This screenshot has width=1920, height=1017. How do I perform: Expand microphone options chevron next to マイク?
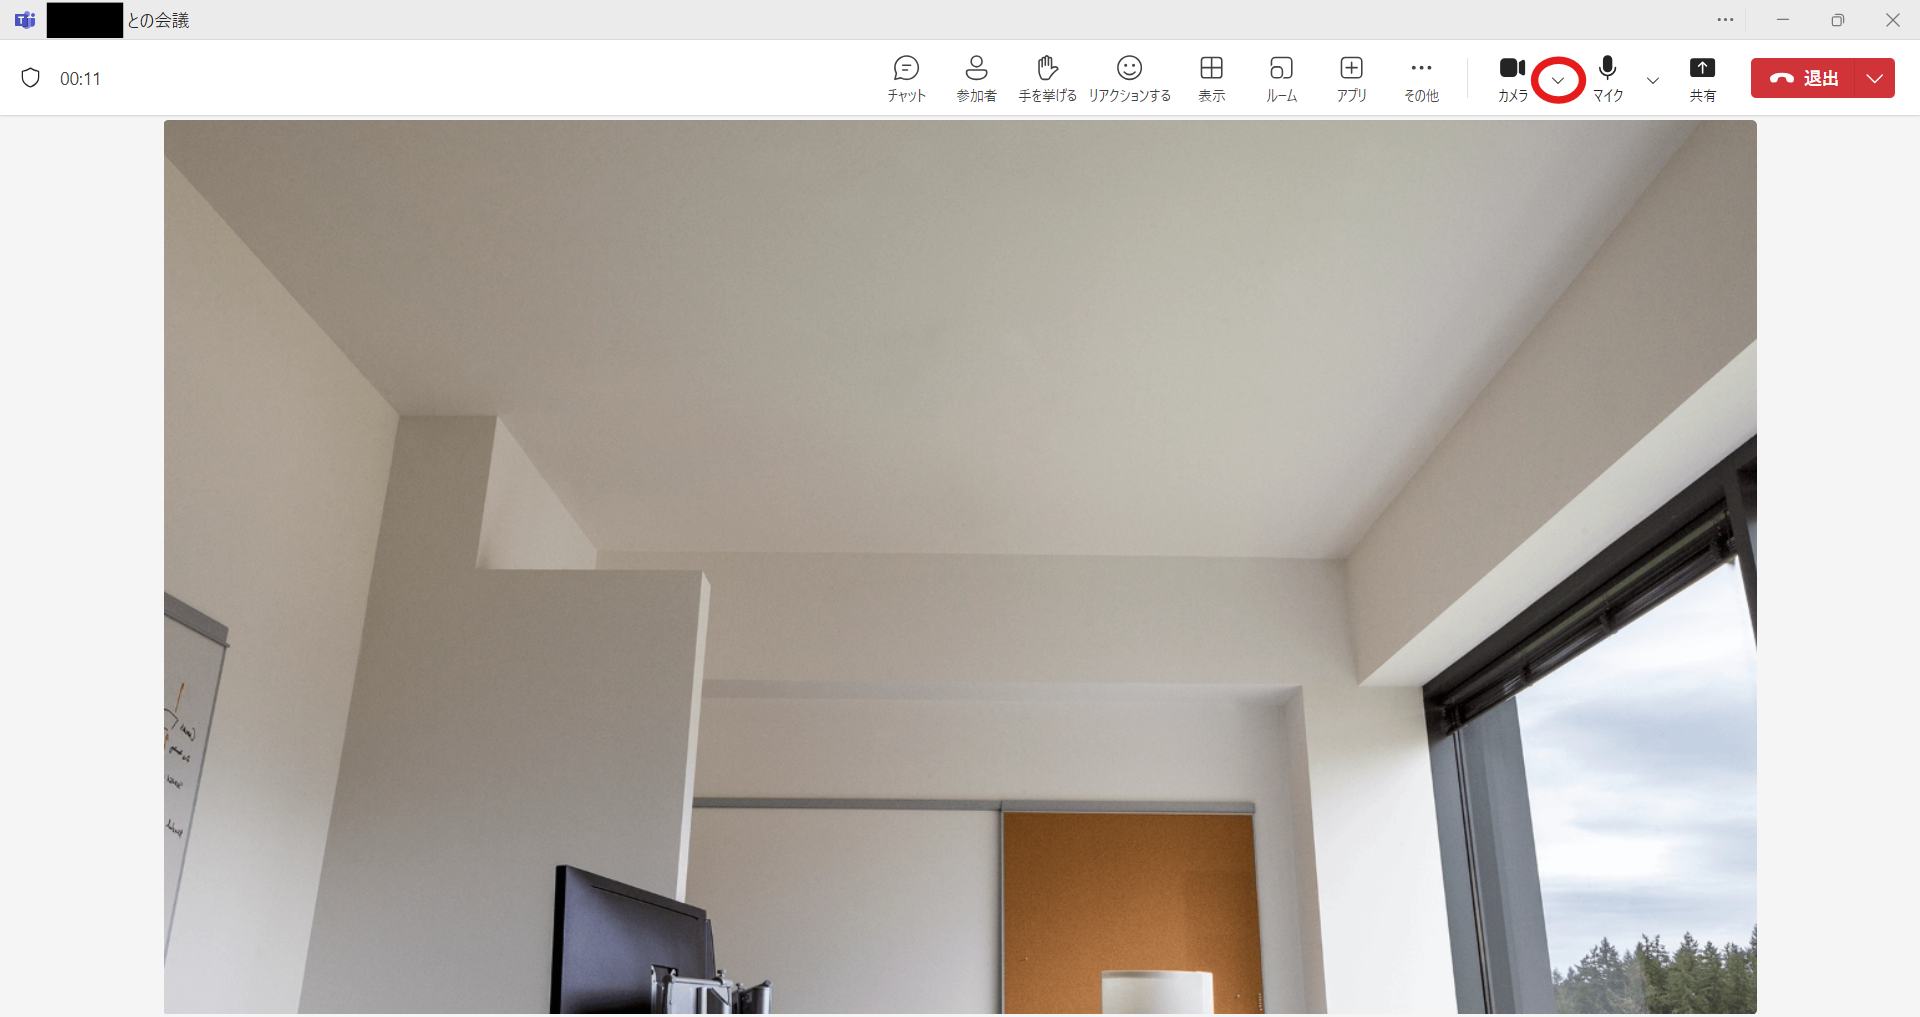tap(1652, 80)
